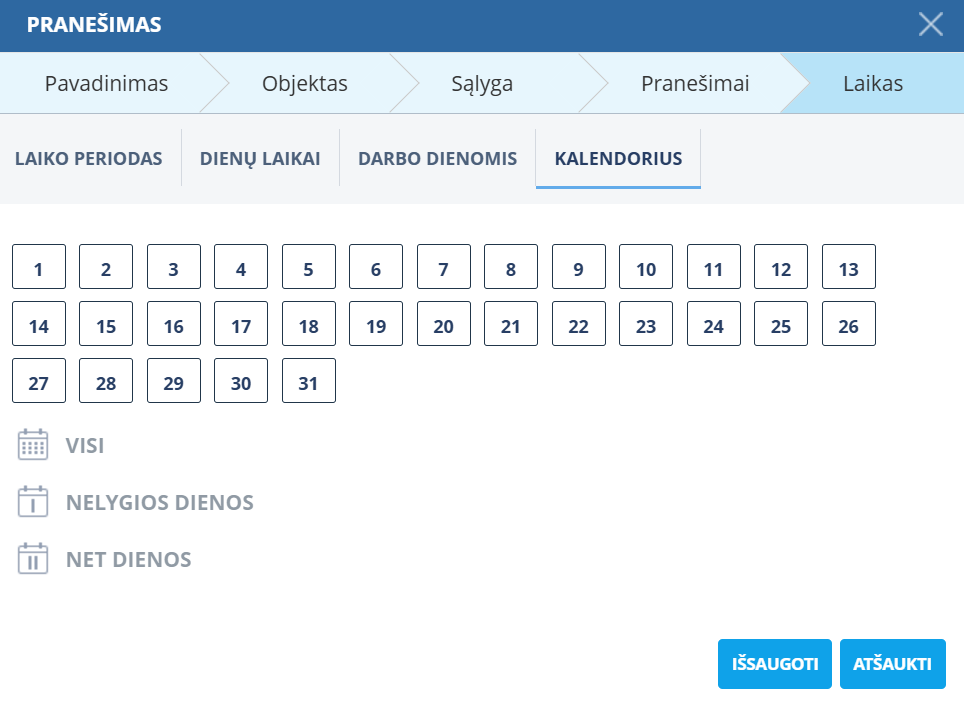Click the even days calendar icon
The width and height of the screenshot is (964, 716).
point(33,559)
